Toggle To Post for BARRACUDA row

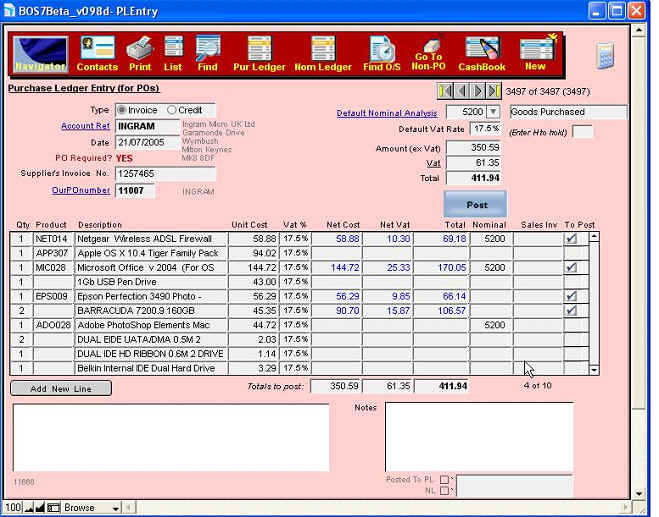(x=572, y=311)
